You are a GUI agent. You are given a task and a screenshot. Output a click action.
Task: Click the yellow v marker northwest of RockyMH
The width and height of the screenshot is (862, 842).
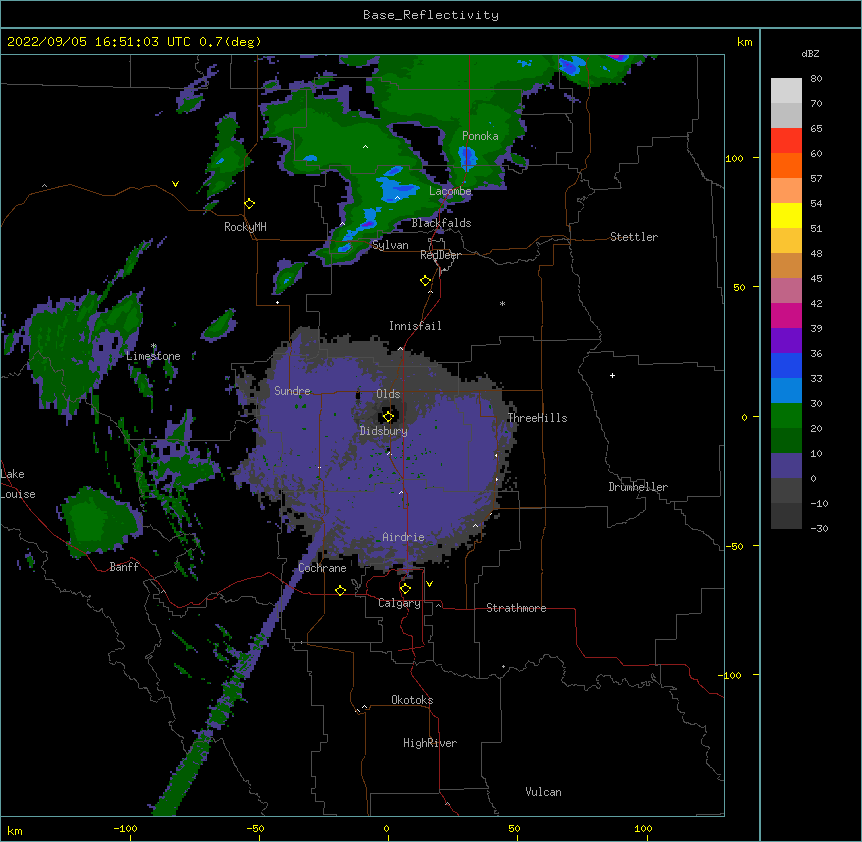click(175, 184)
